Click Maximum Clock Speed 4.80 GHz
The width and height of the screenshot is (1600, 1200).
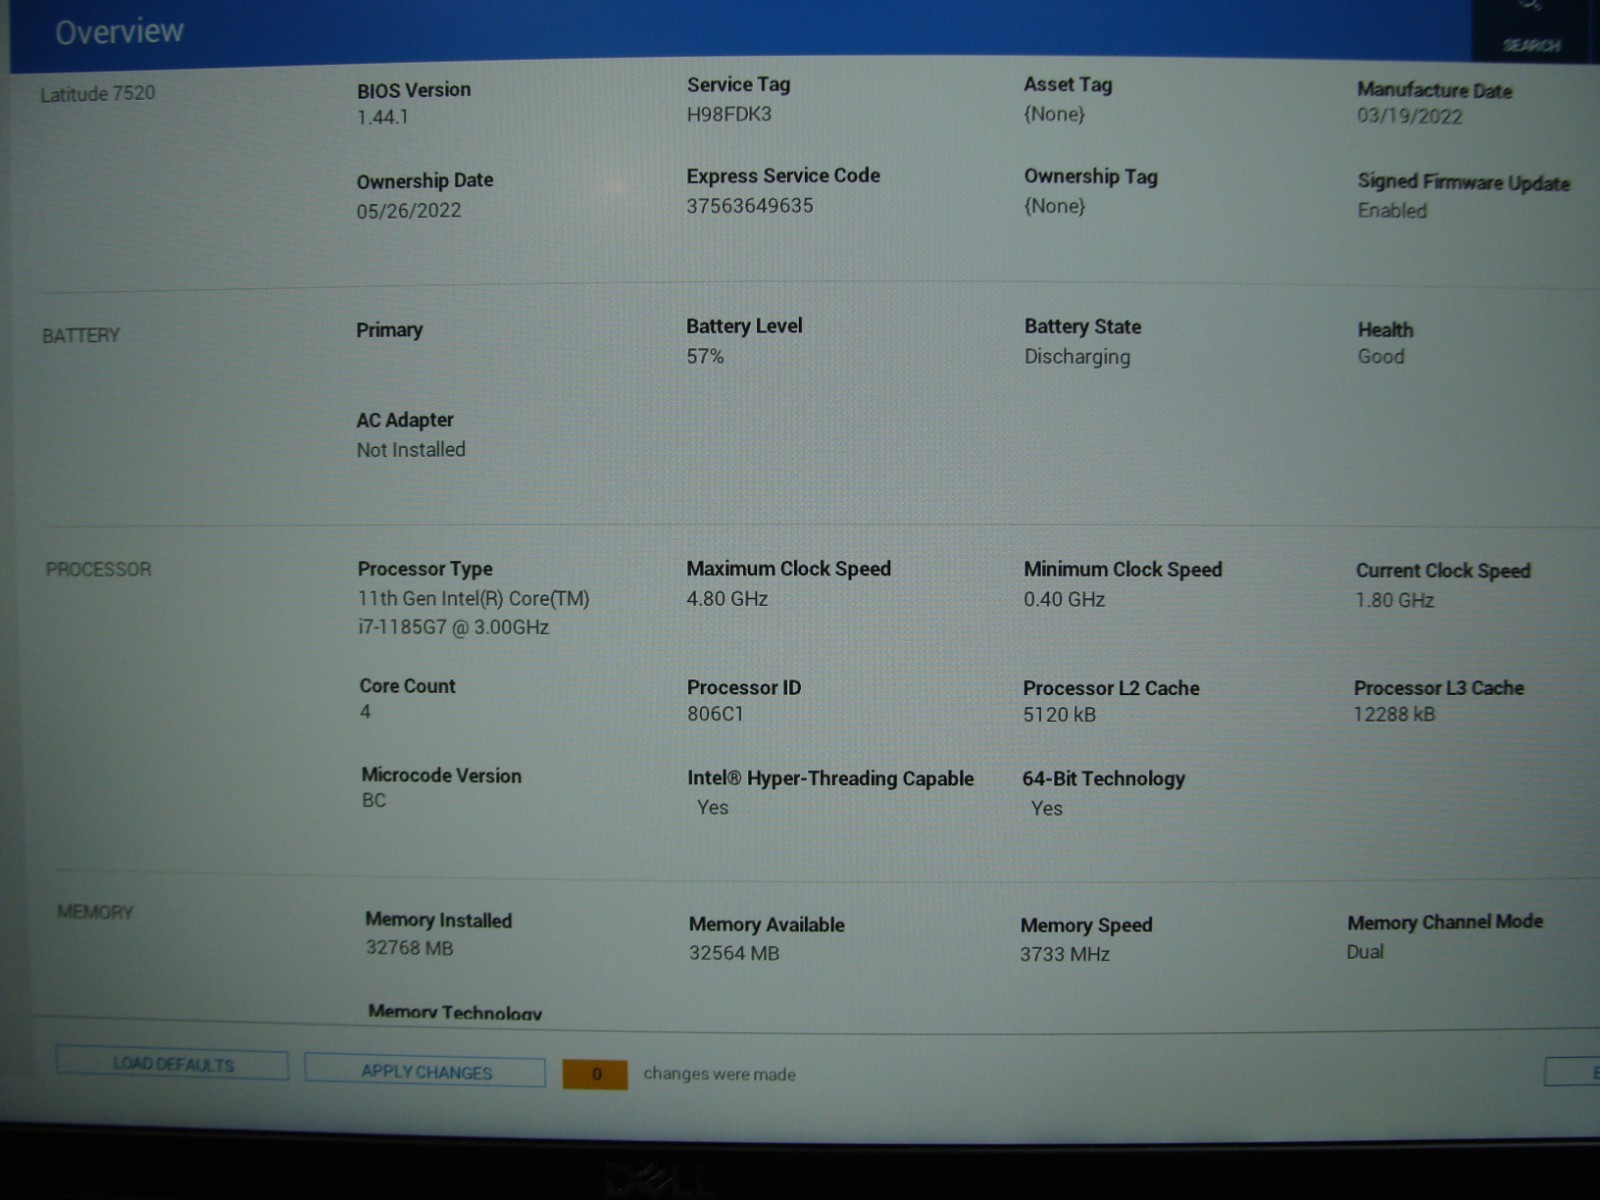727,599
